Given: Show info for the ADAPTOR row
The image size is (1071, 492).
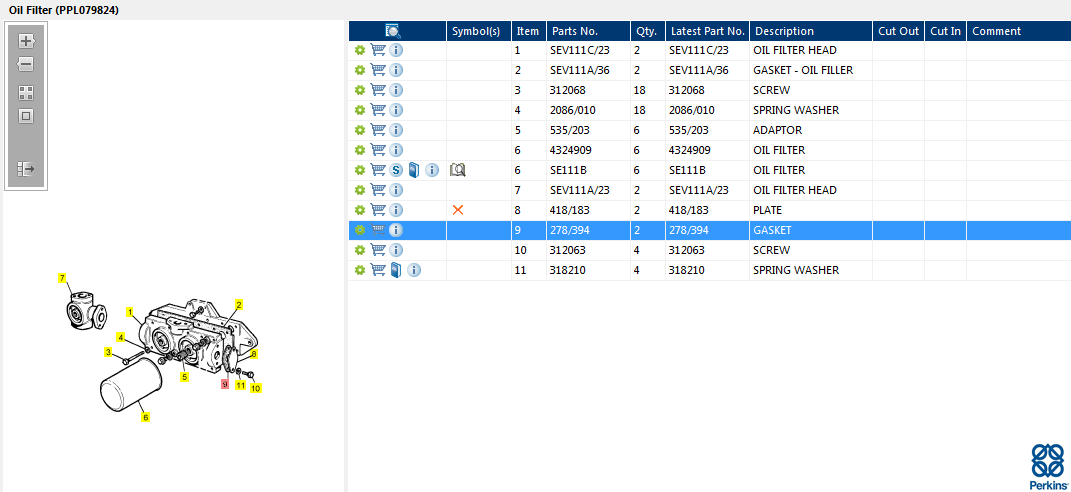Looking at the screenshot, I should [x=396, y=130].
